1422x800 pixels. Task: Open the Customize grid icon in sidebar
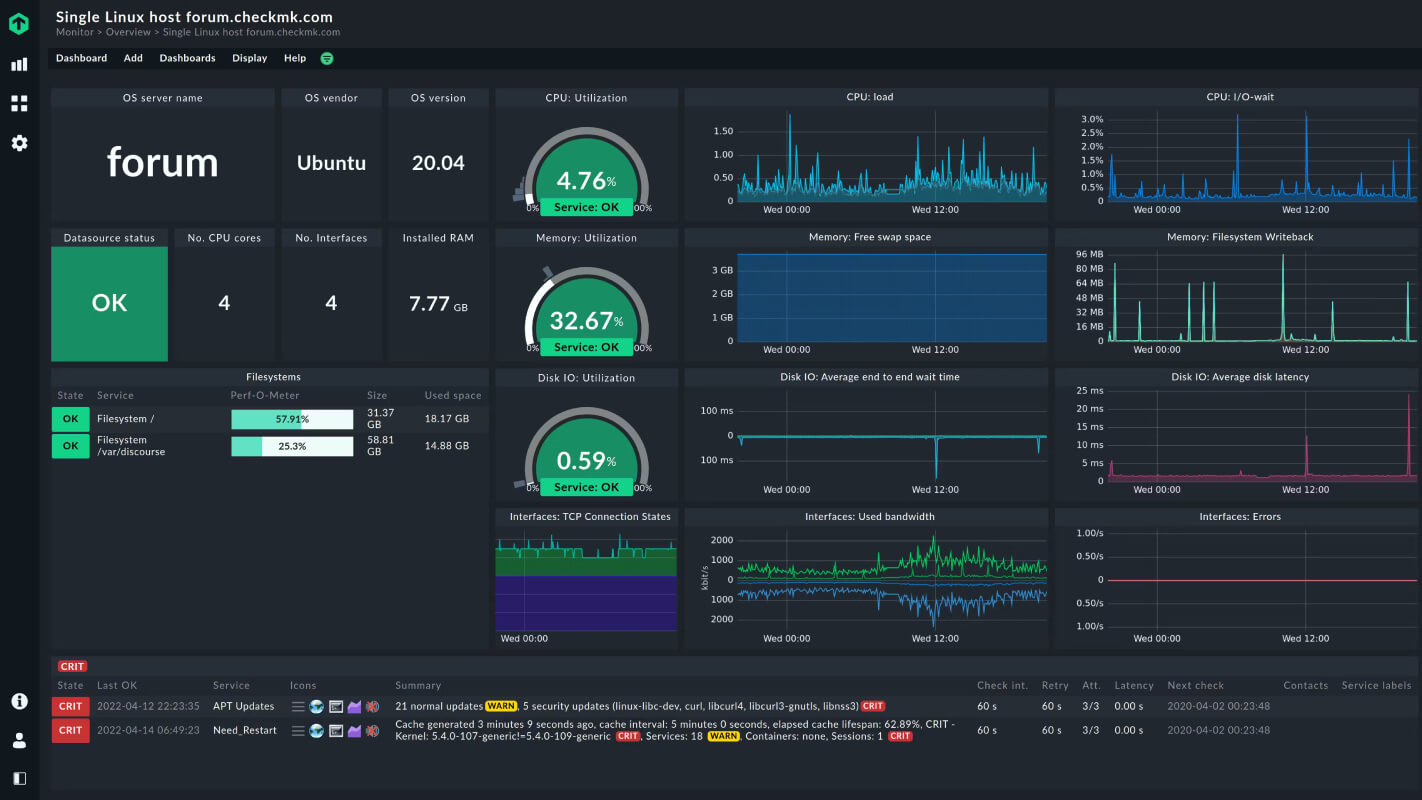click(19, 104)
